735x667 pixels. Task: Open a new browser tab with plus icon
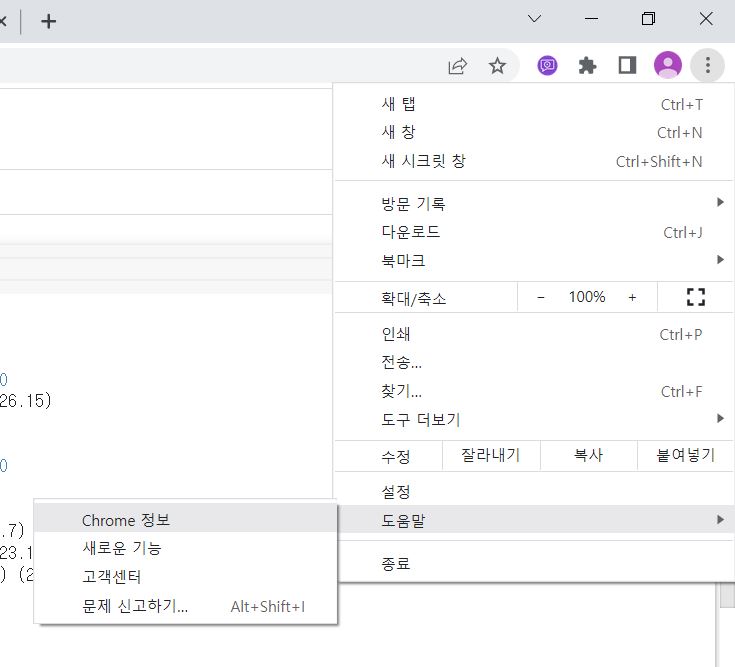pyautogui.click(x=49, y=22)
